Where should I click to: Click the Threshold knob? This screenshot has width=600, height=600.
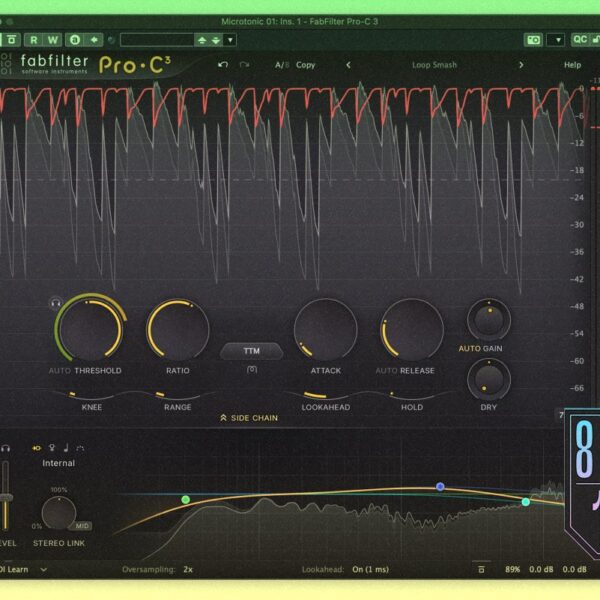pos(90,329)
